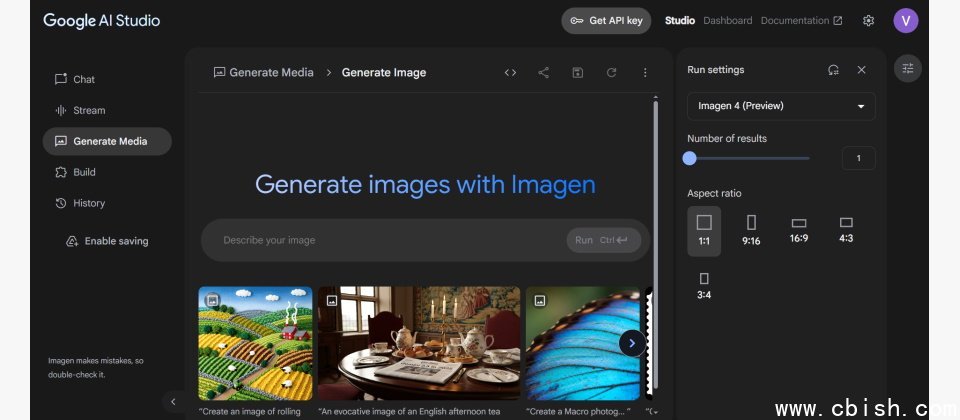960x420 pixels.
Task: Click the Number of results slider
Action: tap(748, 159)
